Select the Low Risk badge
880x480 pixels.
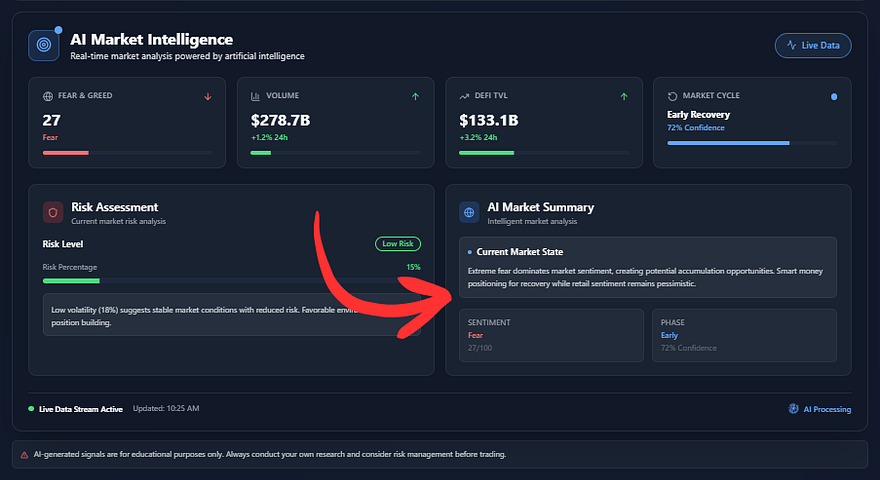coord(398,243)
